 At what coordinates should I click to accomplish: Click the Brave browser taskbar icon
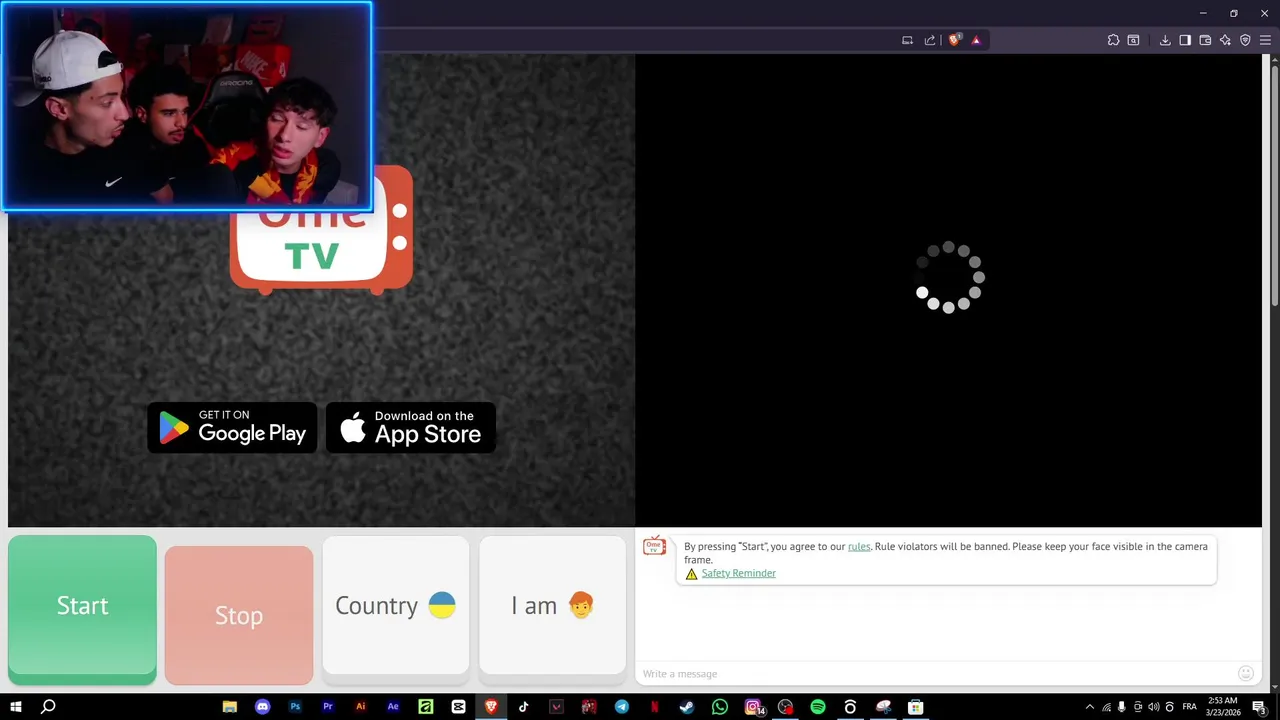pos(491,707)
